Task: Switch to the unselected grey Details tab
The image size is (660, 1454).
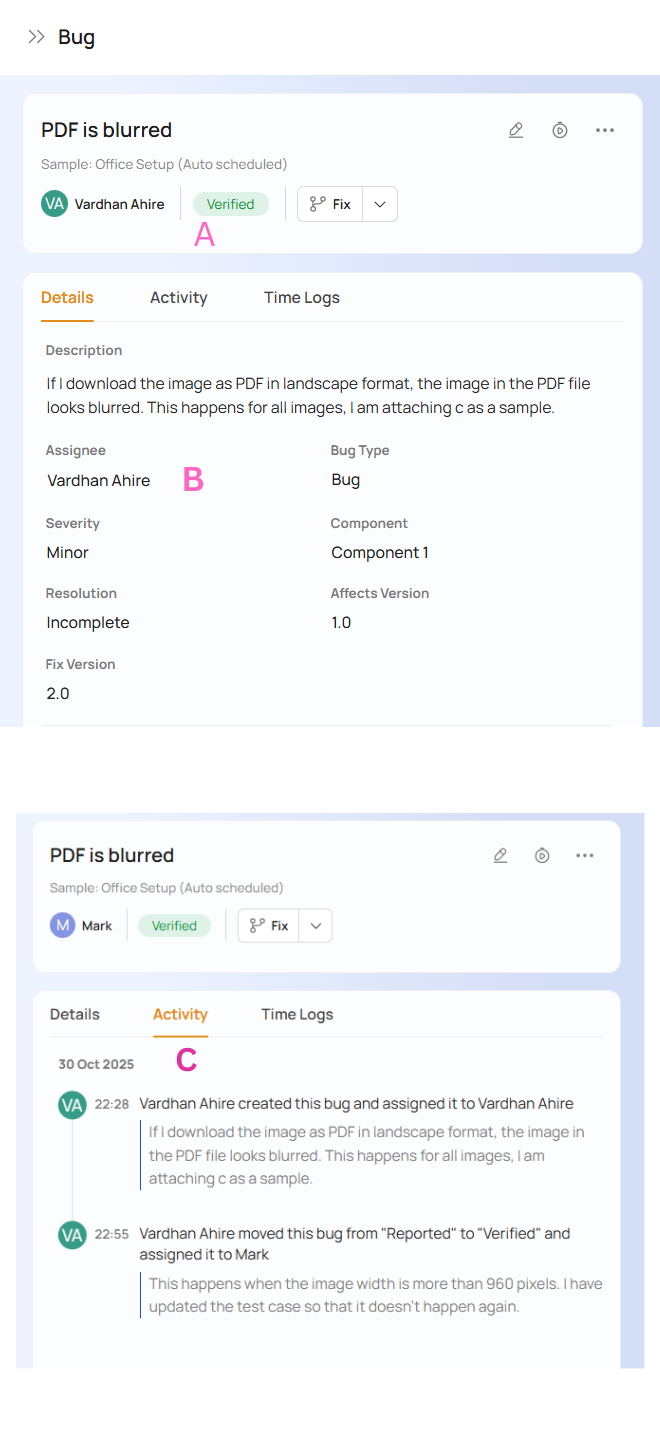Action: pos(75,1014)
